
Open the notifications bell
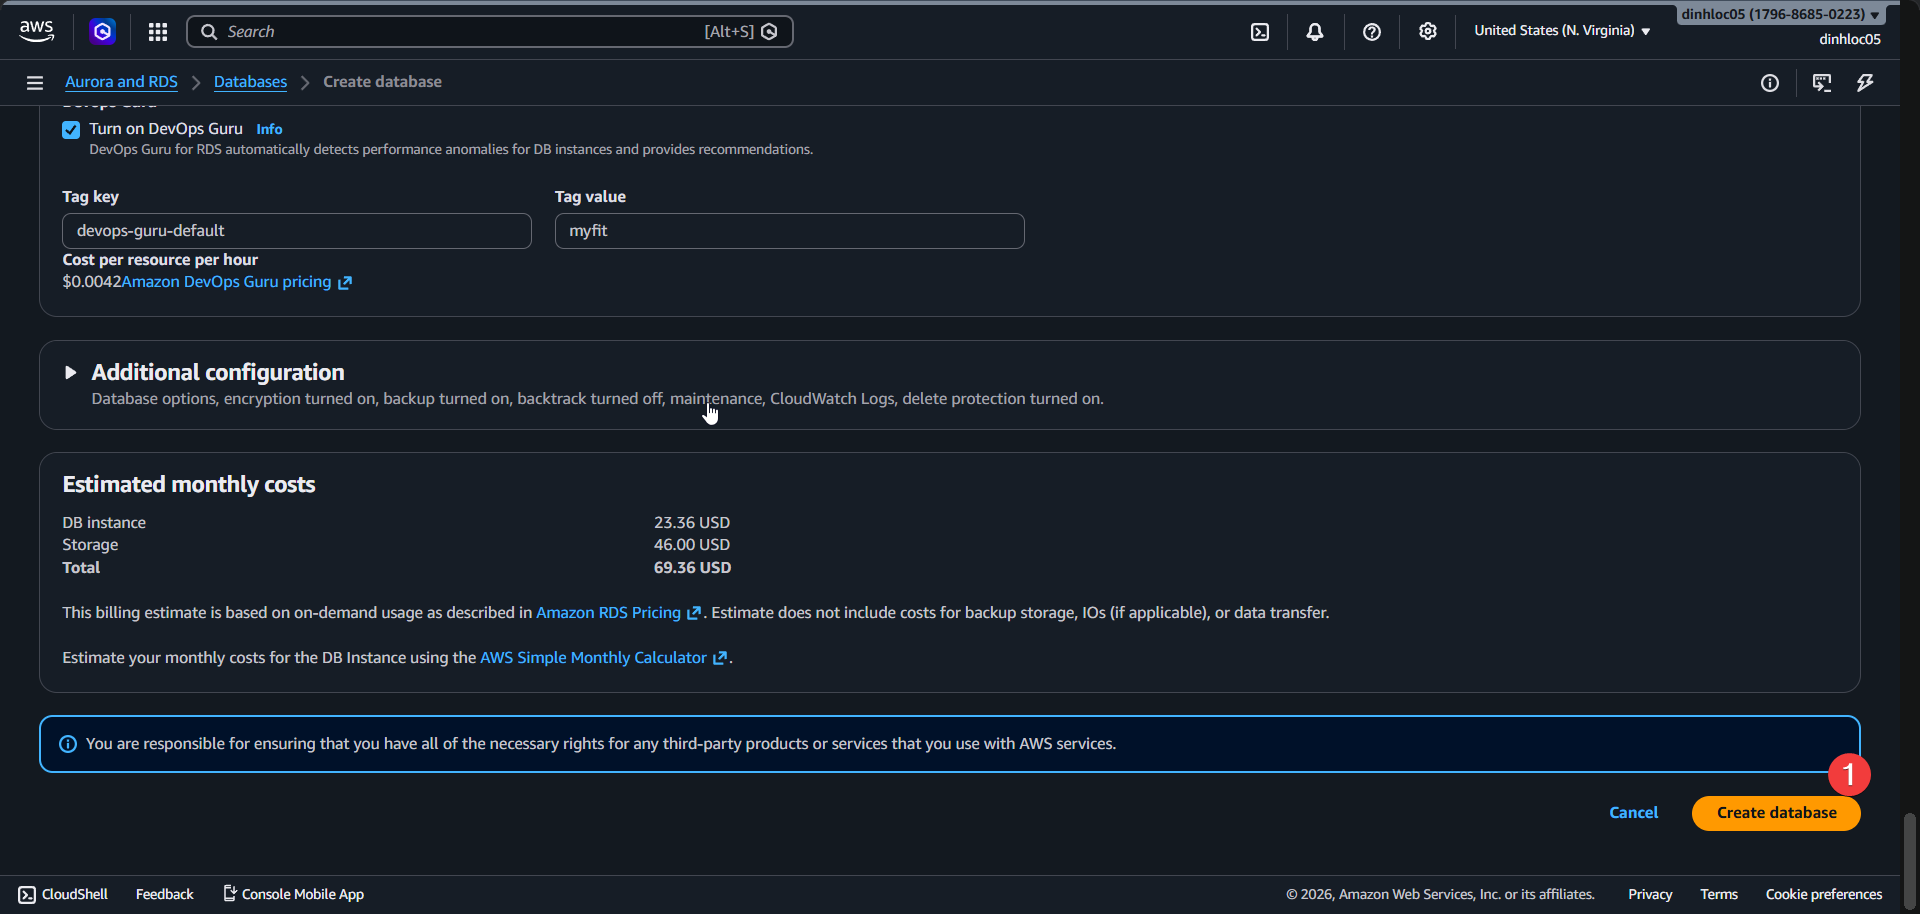pos(1315,32)
